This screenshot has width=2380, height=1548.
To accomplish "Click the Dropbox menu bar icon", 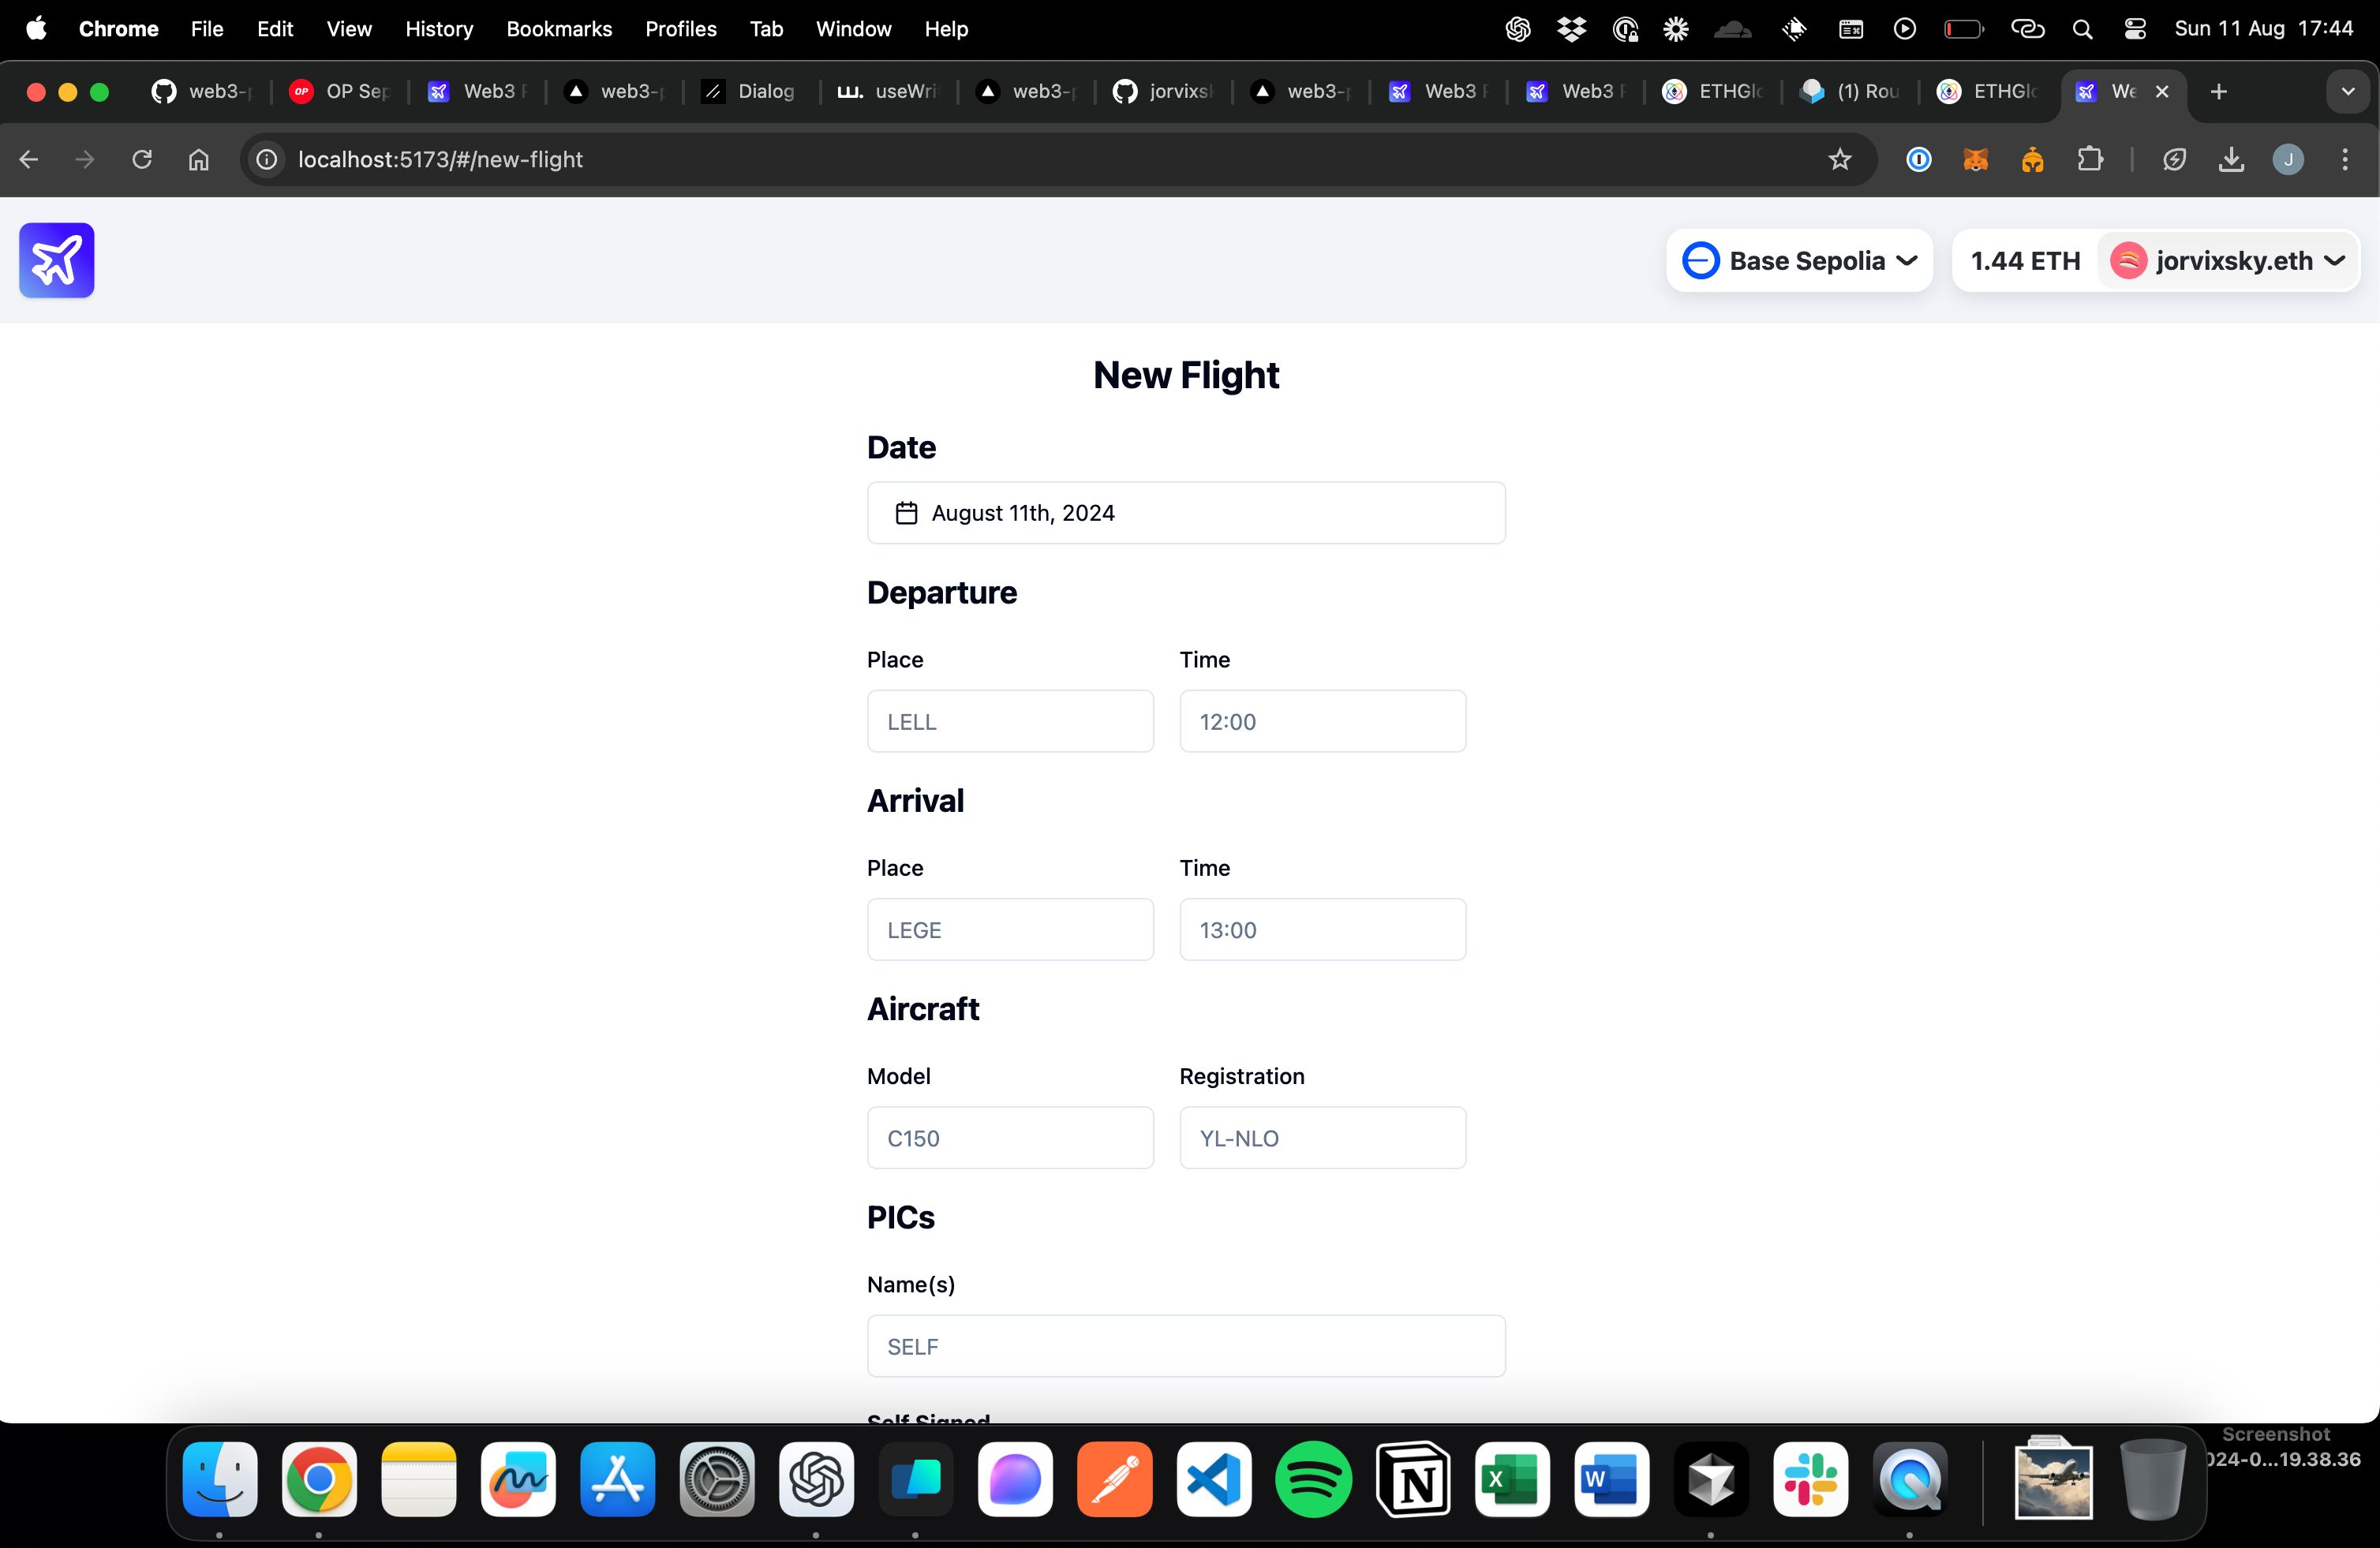I will click(x=1571, y=29).
